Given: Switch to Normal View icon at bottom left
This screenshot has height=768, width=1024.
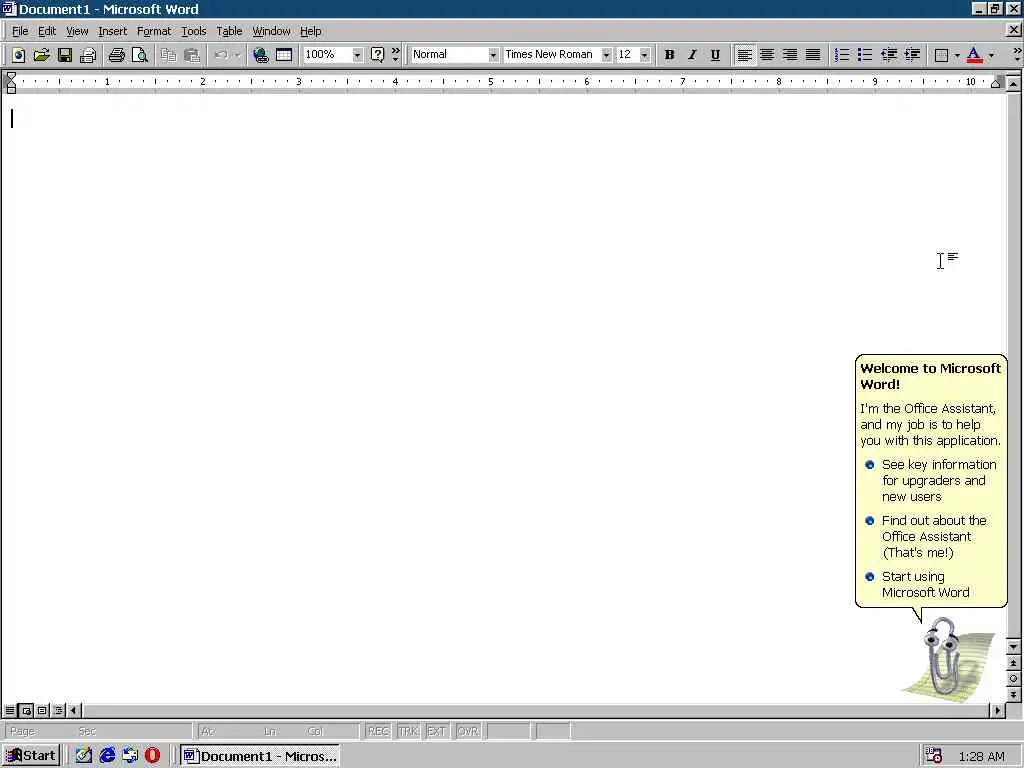Looking at the screenshot, I should click(x=10, y=710).
